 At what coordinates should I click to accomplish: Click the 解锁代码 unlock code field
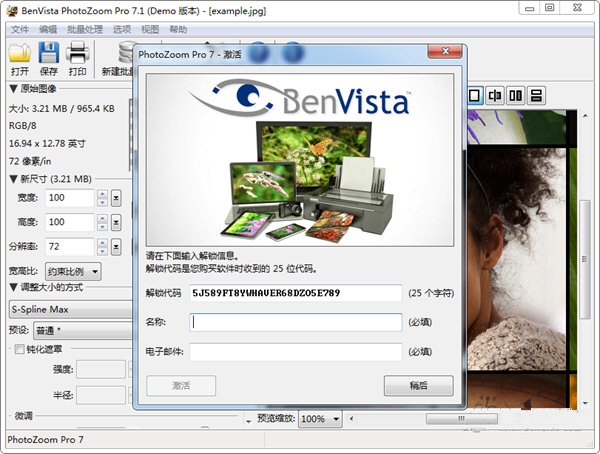click(296, 293)
